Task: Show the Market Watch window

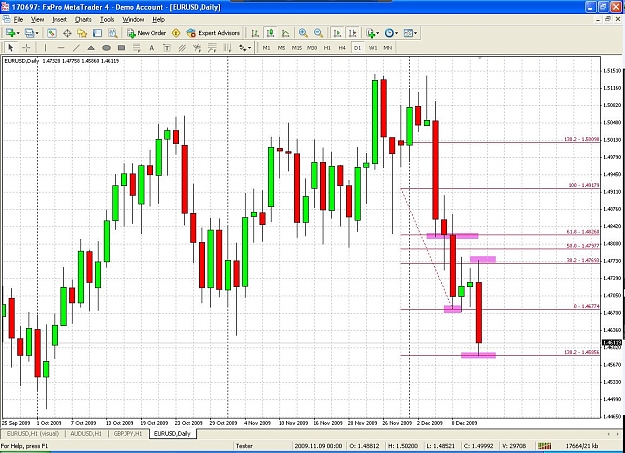Action: pyautogui.click(x=51, y=33)
